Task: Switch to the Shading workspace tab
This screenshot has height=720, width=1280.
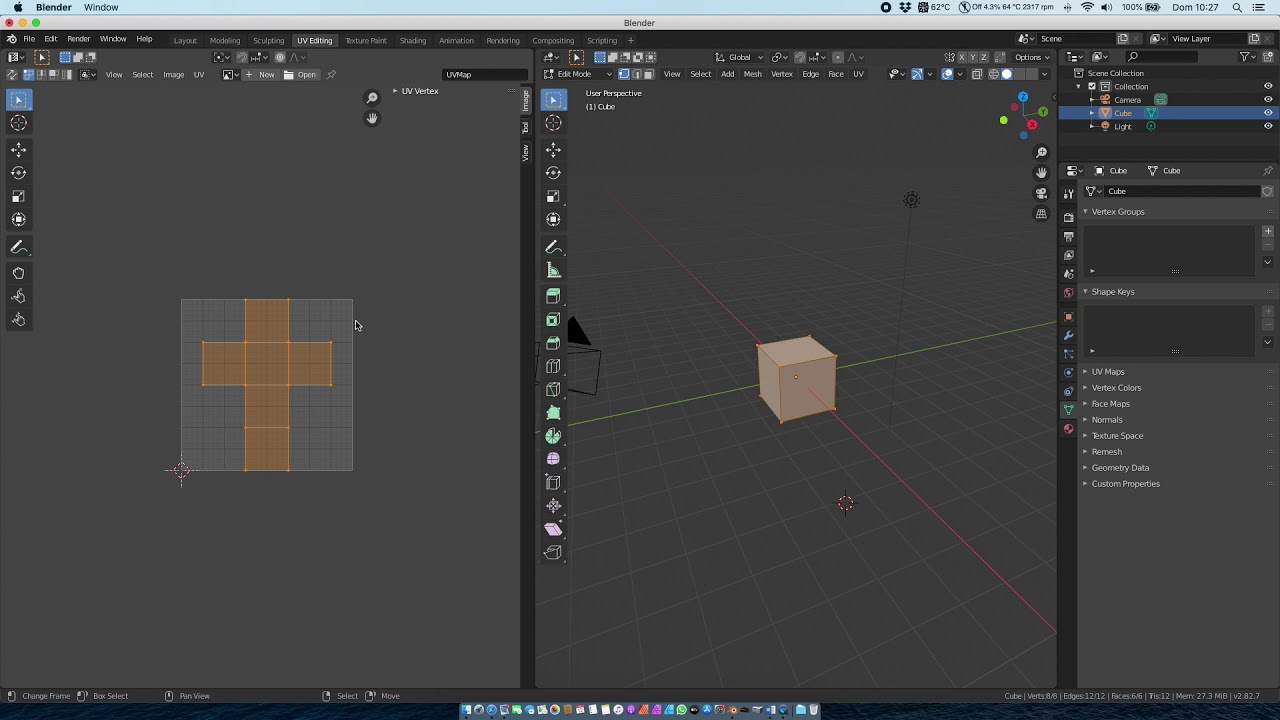Action: [x=413, y=41]
